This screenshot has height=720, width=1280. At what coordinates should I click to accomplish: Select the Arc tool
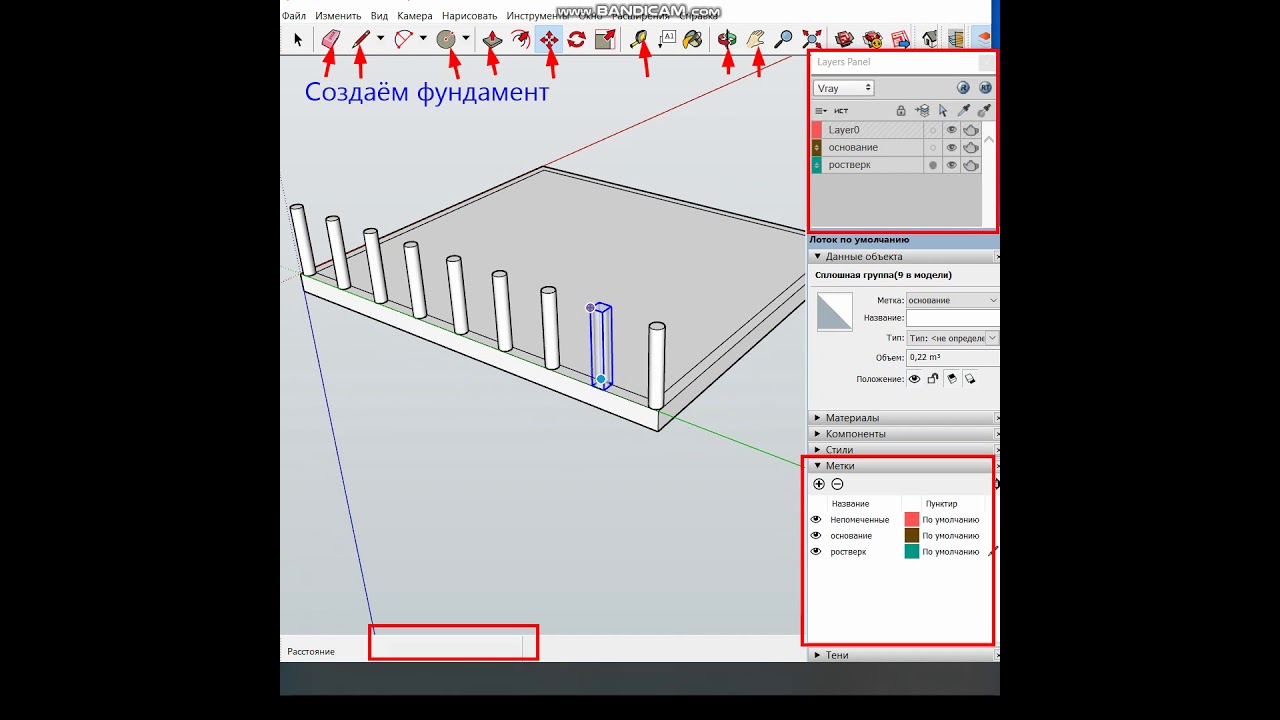tap(403, 39)
